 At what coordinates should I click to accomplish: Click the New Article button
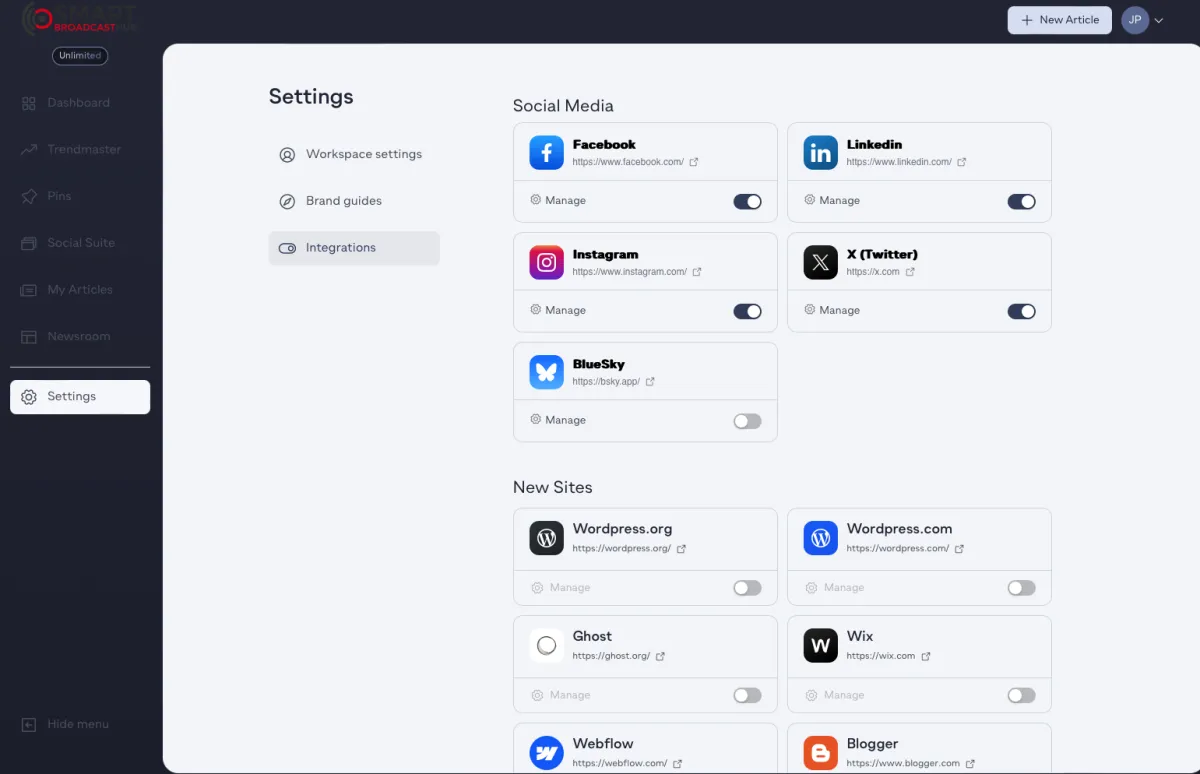1059,20
